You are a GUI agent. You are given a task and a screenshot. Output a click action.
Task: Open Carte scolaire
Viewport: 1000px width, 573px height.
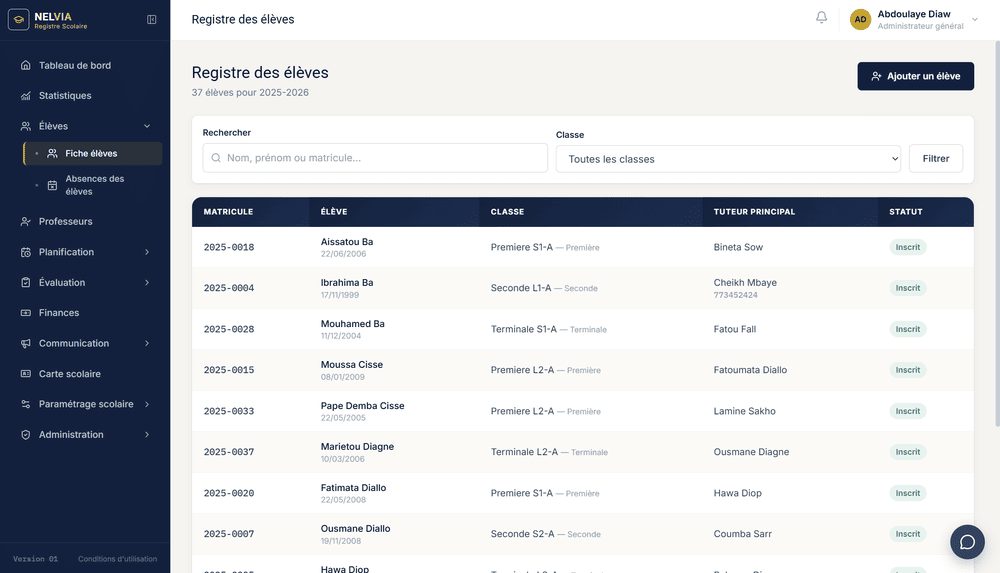(70, 374)
